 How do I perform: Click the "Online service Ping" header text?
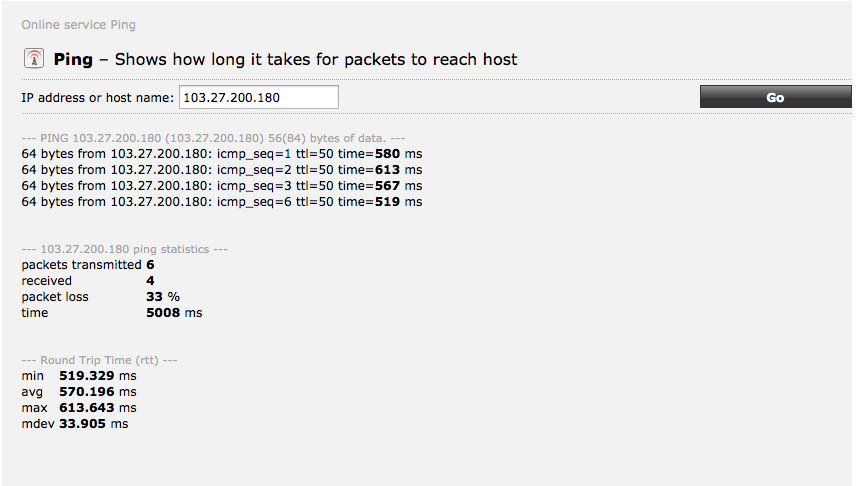[x=79, y=24]
